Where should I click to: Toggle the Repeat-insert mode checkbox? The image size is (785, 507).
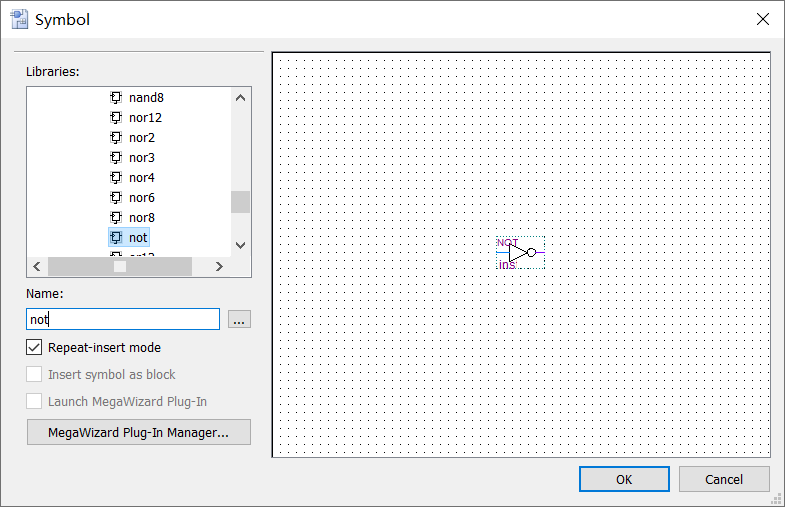[x=34, y=347]
